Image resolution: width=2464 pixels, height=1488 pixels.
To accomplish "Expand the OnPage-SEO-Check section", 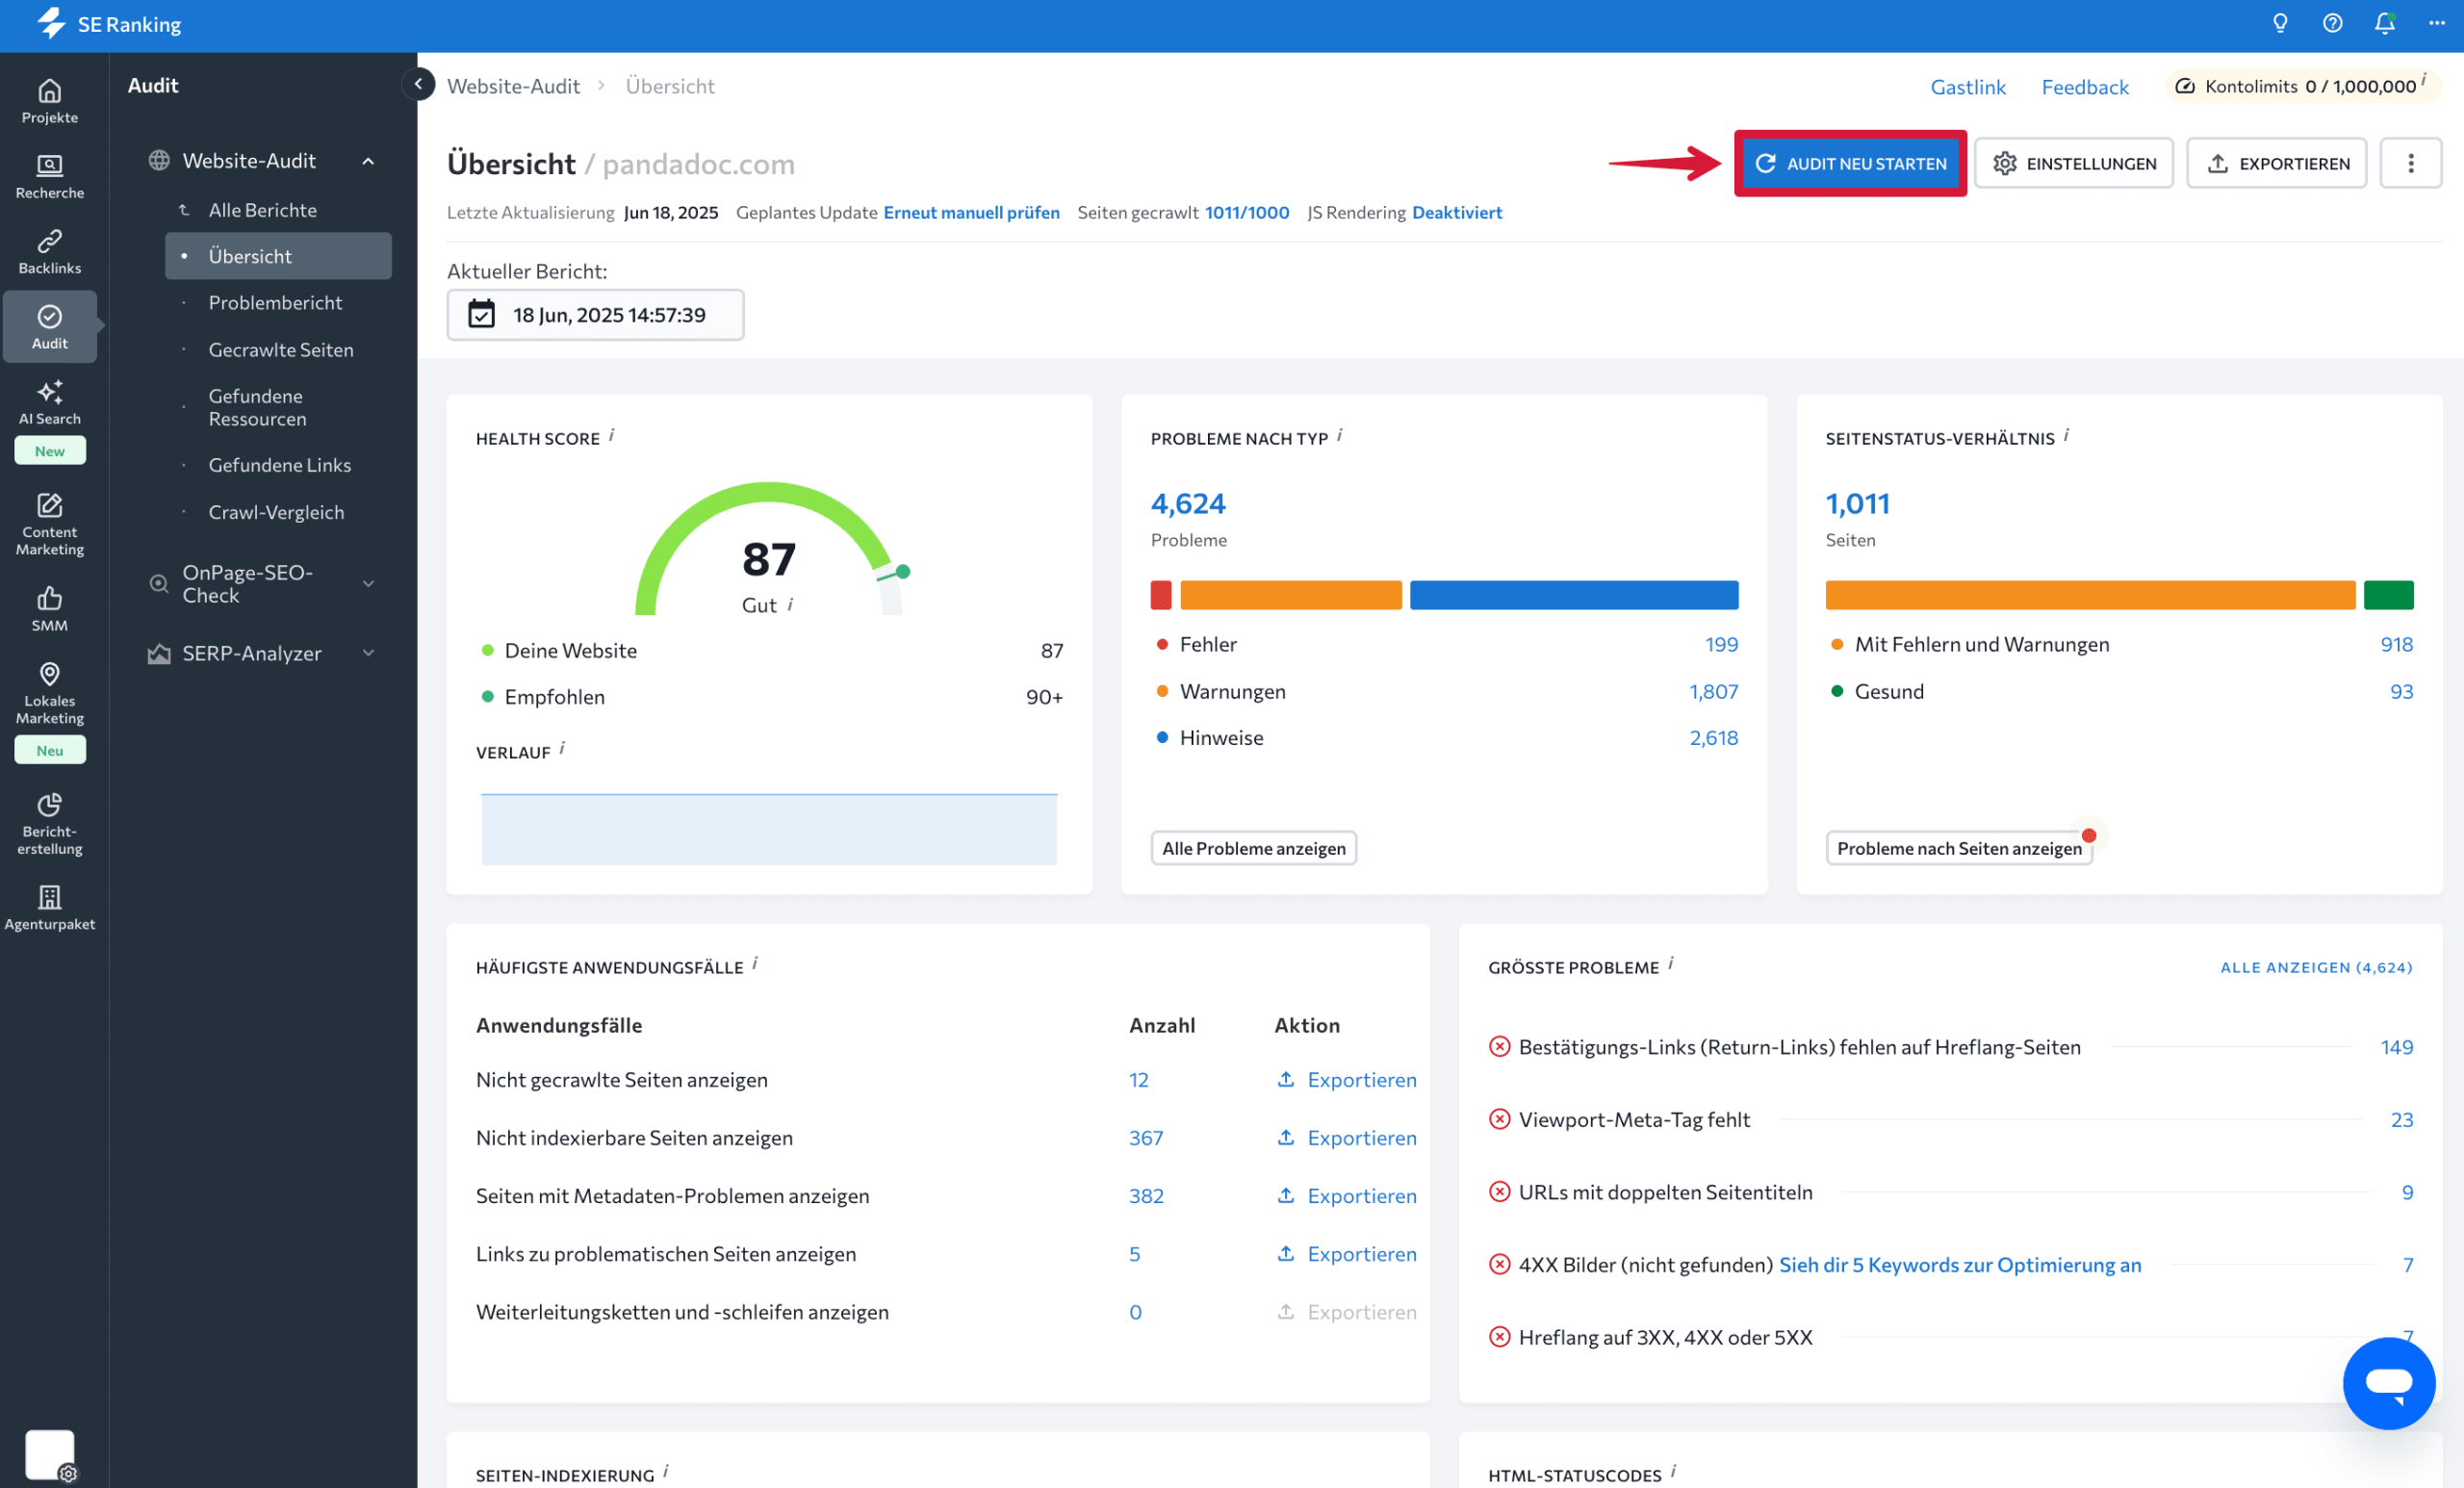I will tap(368, 584).
